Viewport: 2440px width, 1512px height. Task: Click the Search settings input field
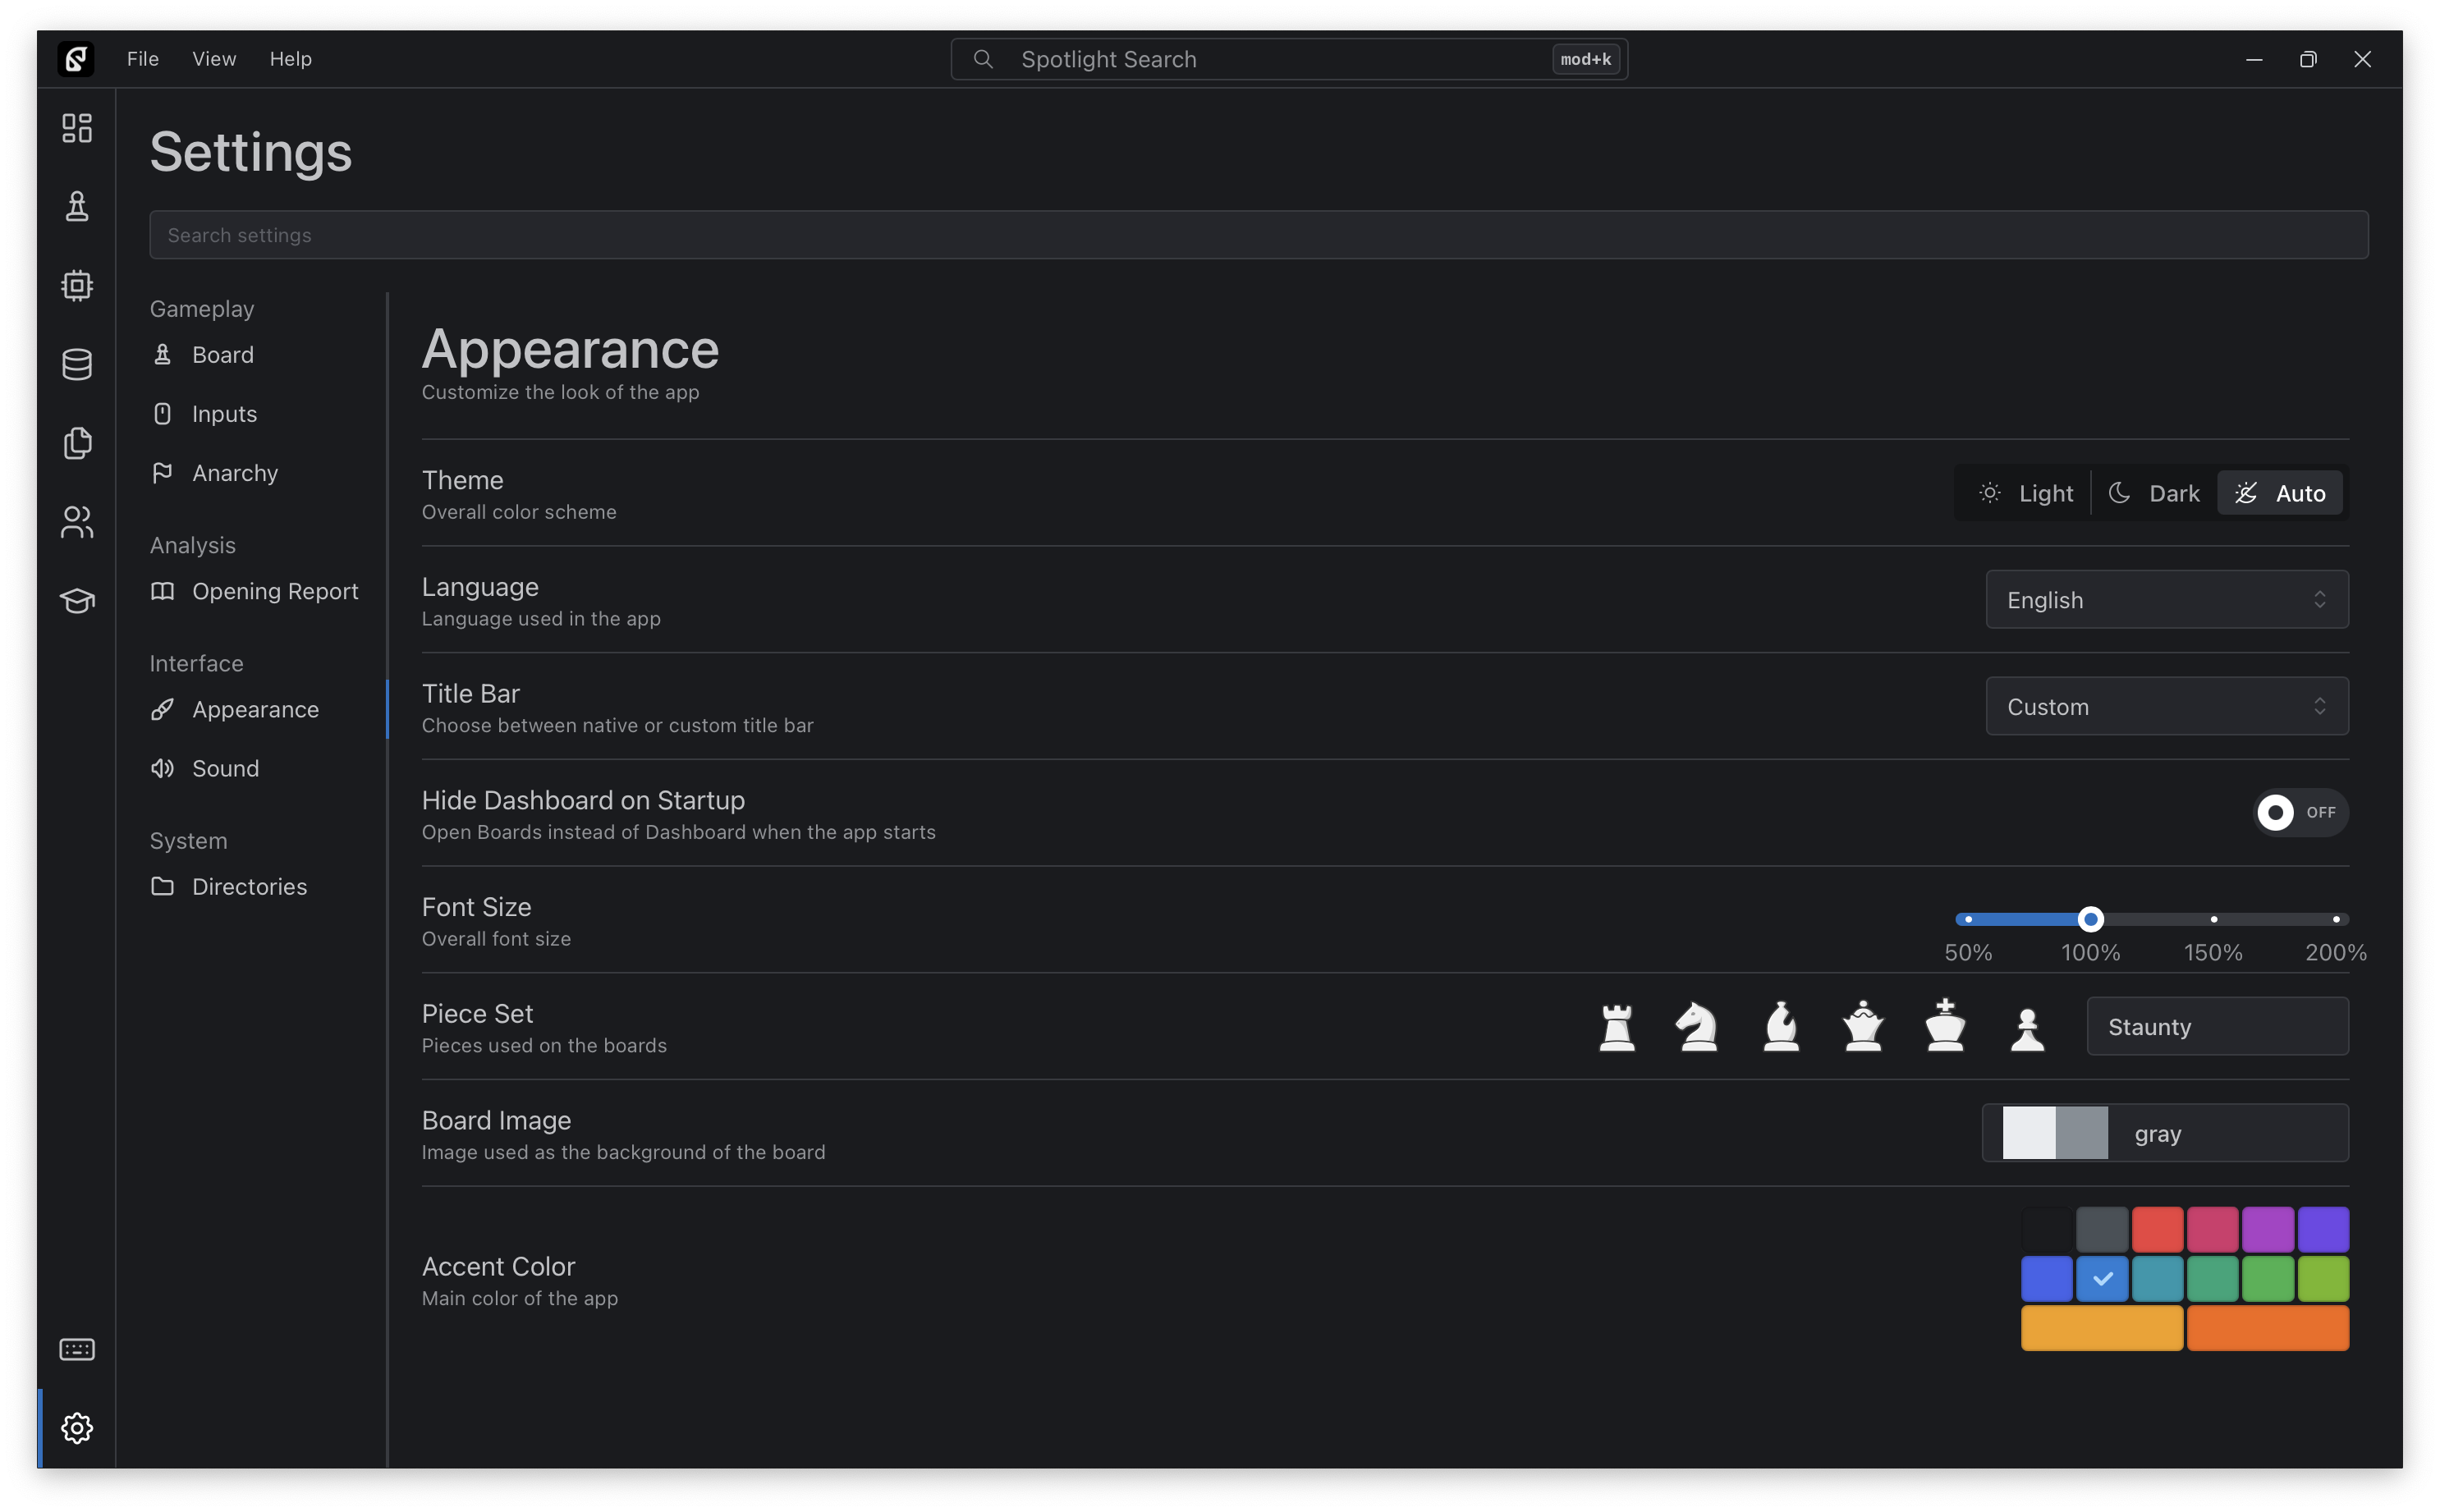point(1258,235)
